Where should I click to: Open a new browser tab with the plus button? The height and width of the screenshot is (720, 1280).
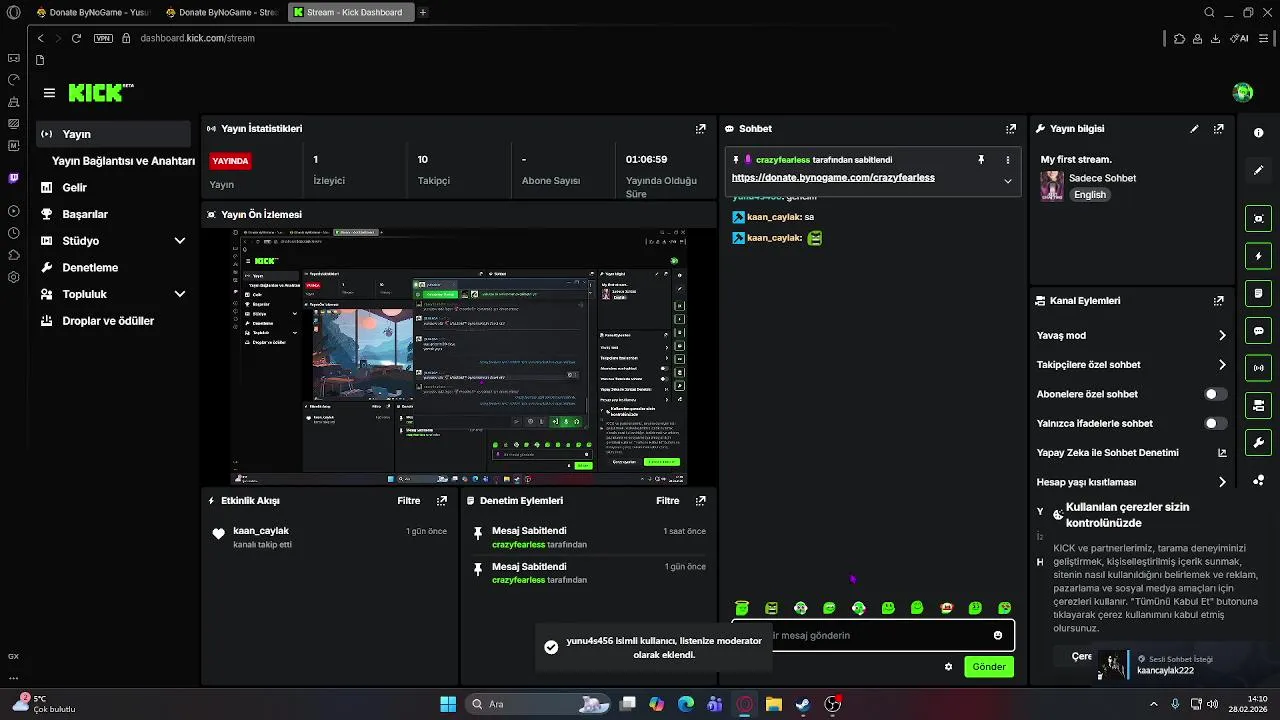tap(423, 12)
